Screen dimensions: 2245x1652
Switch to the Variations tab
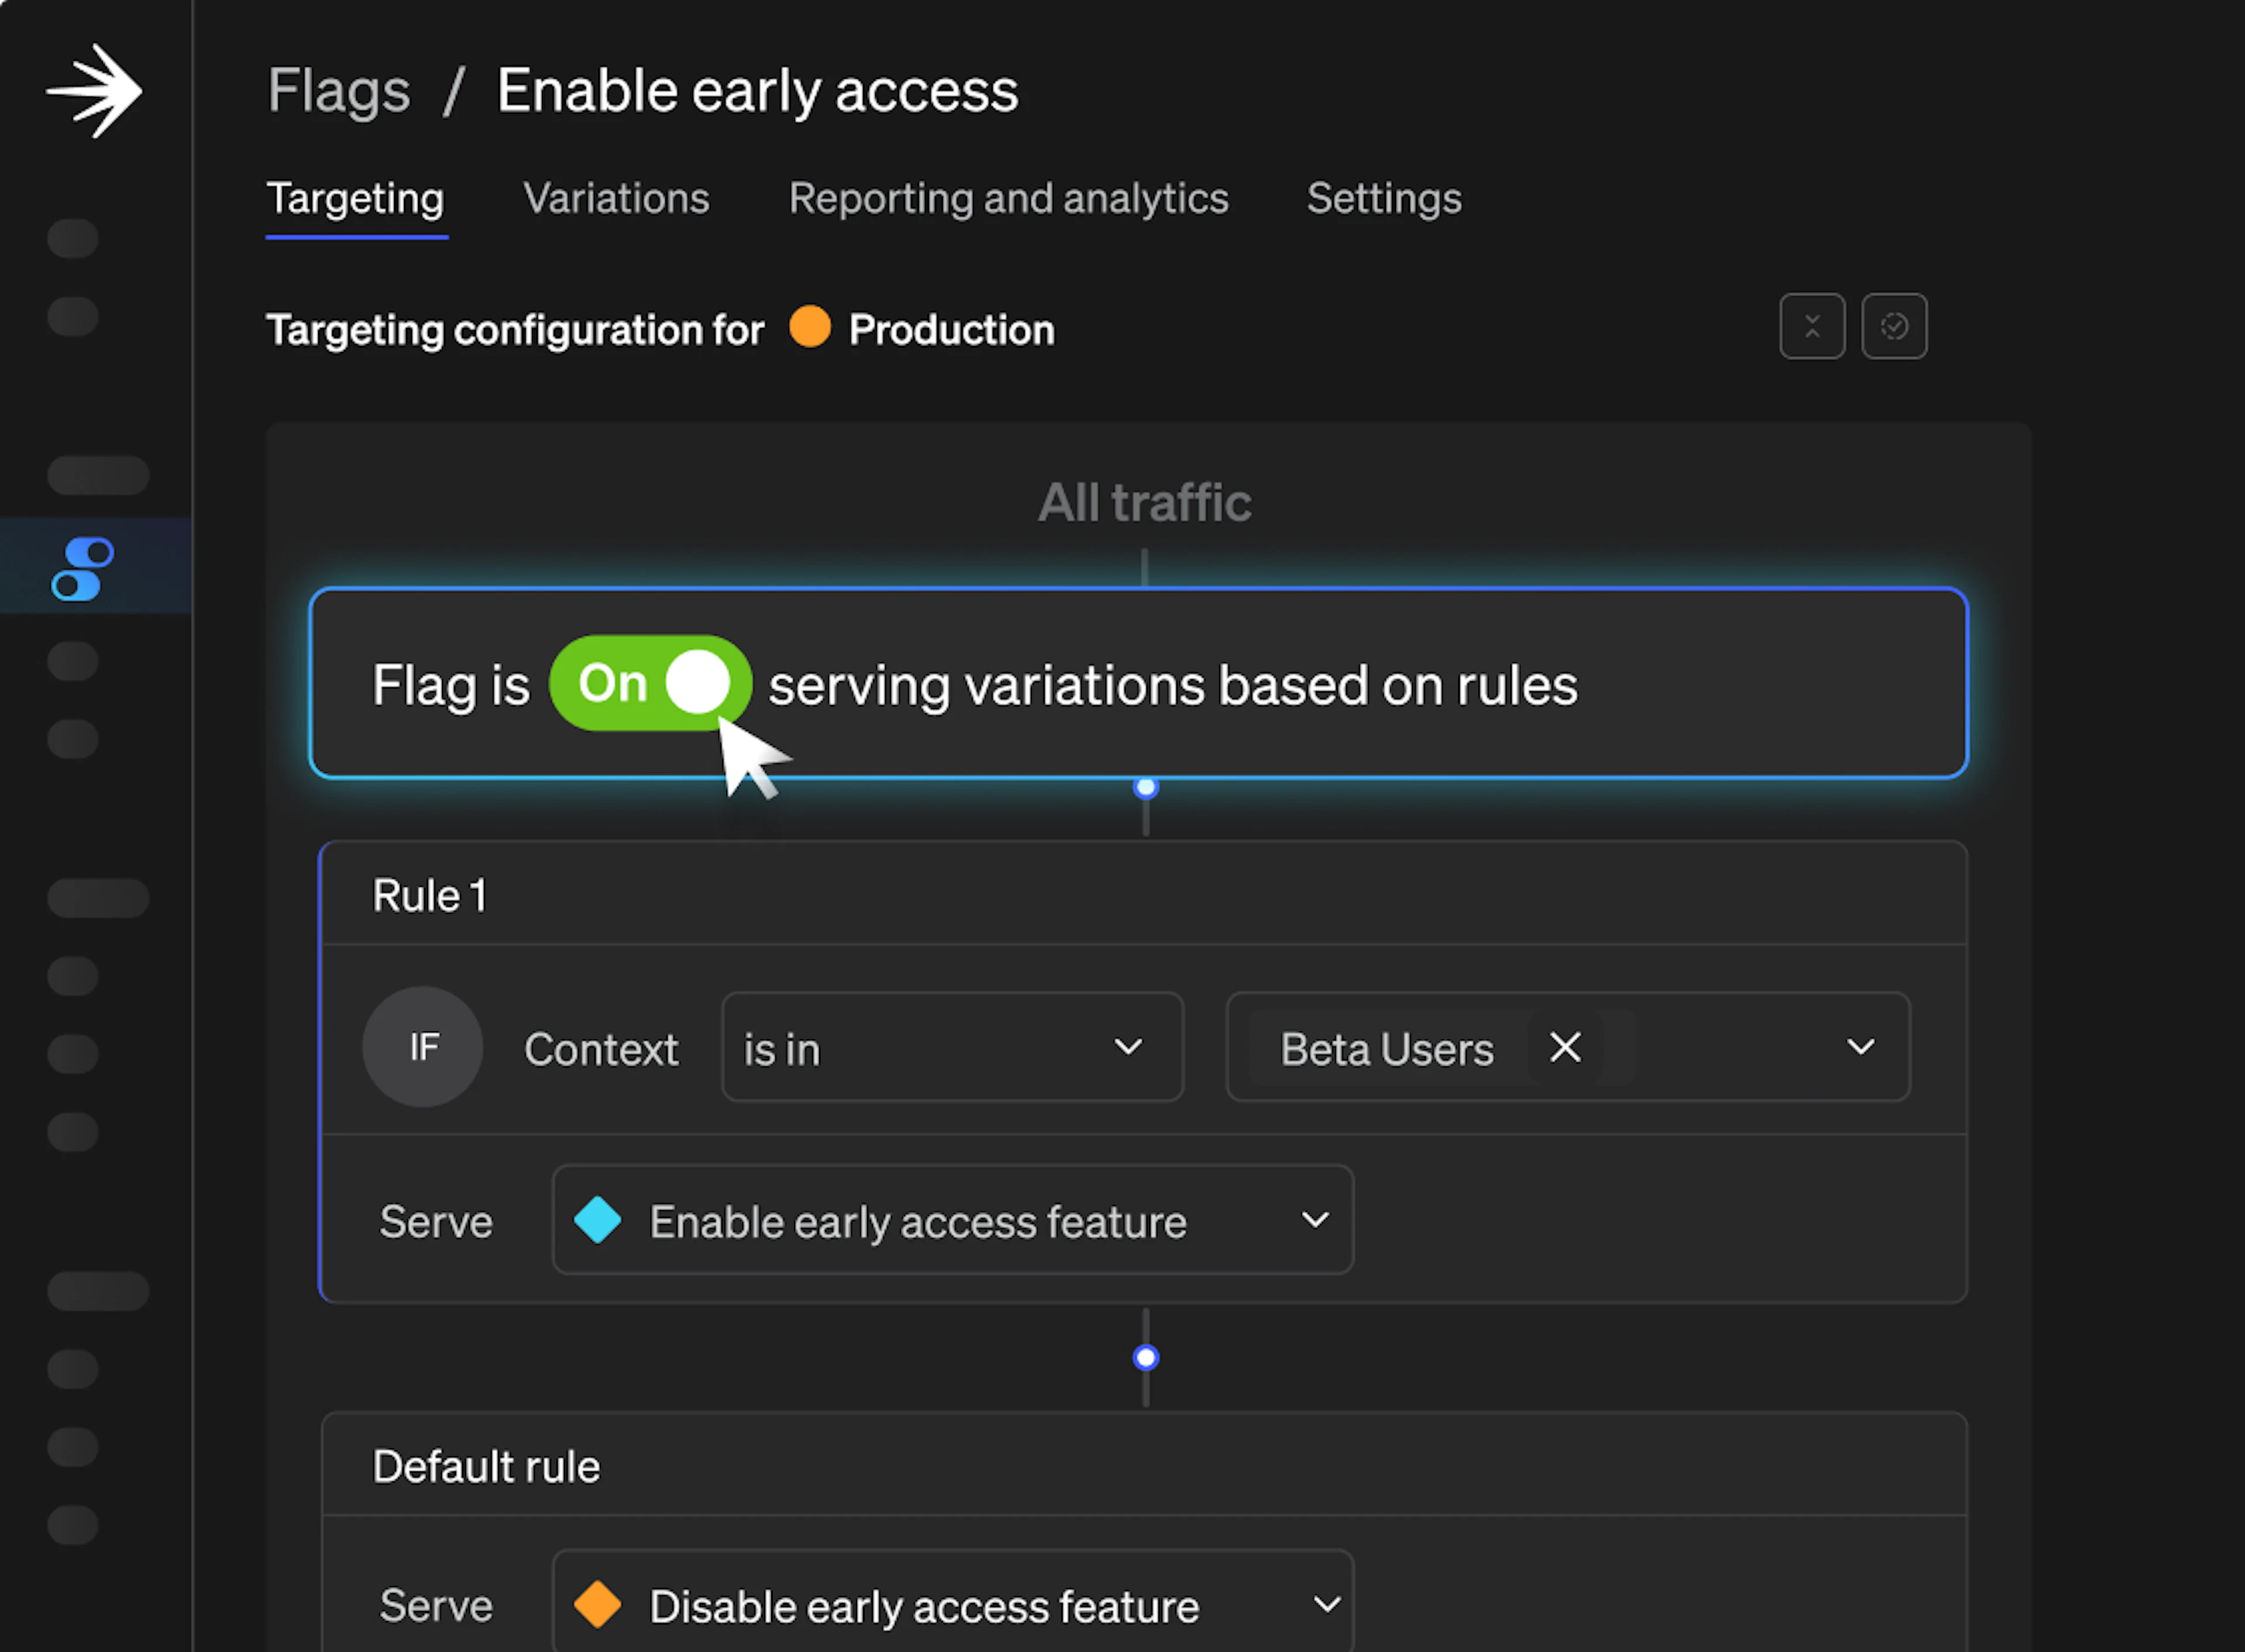pyautogui.click(x=615, y=198)
